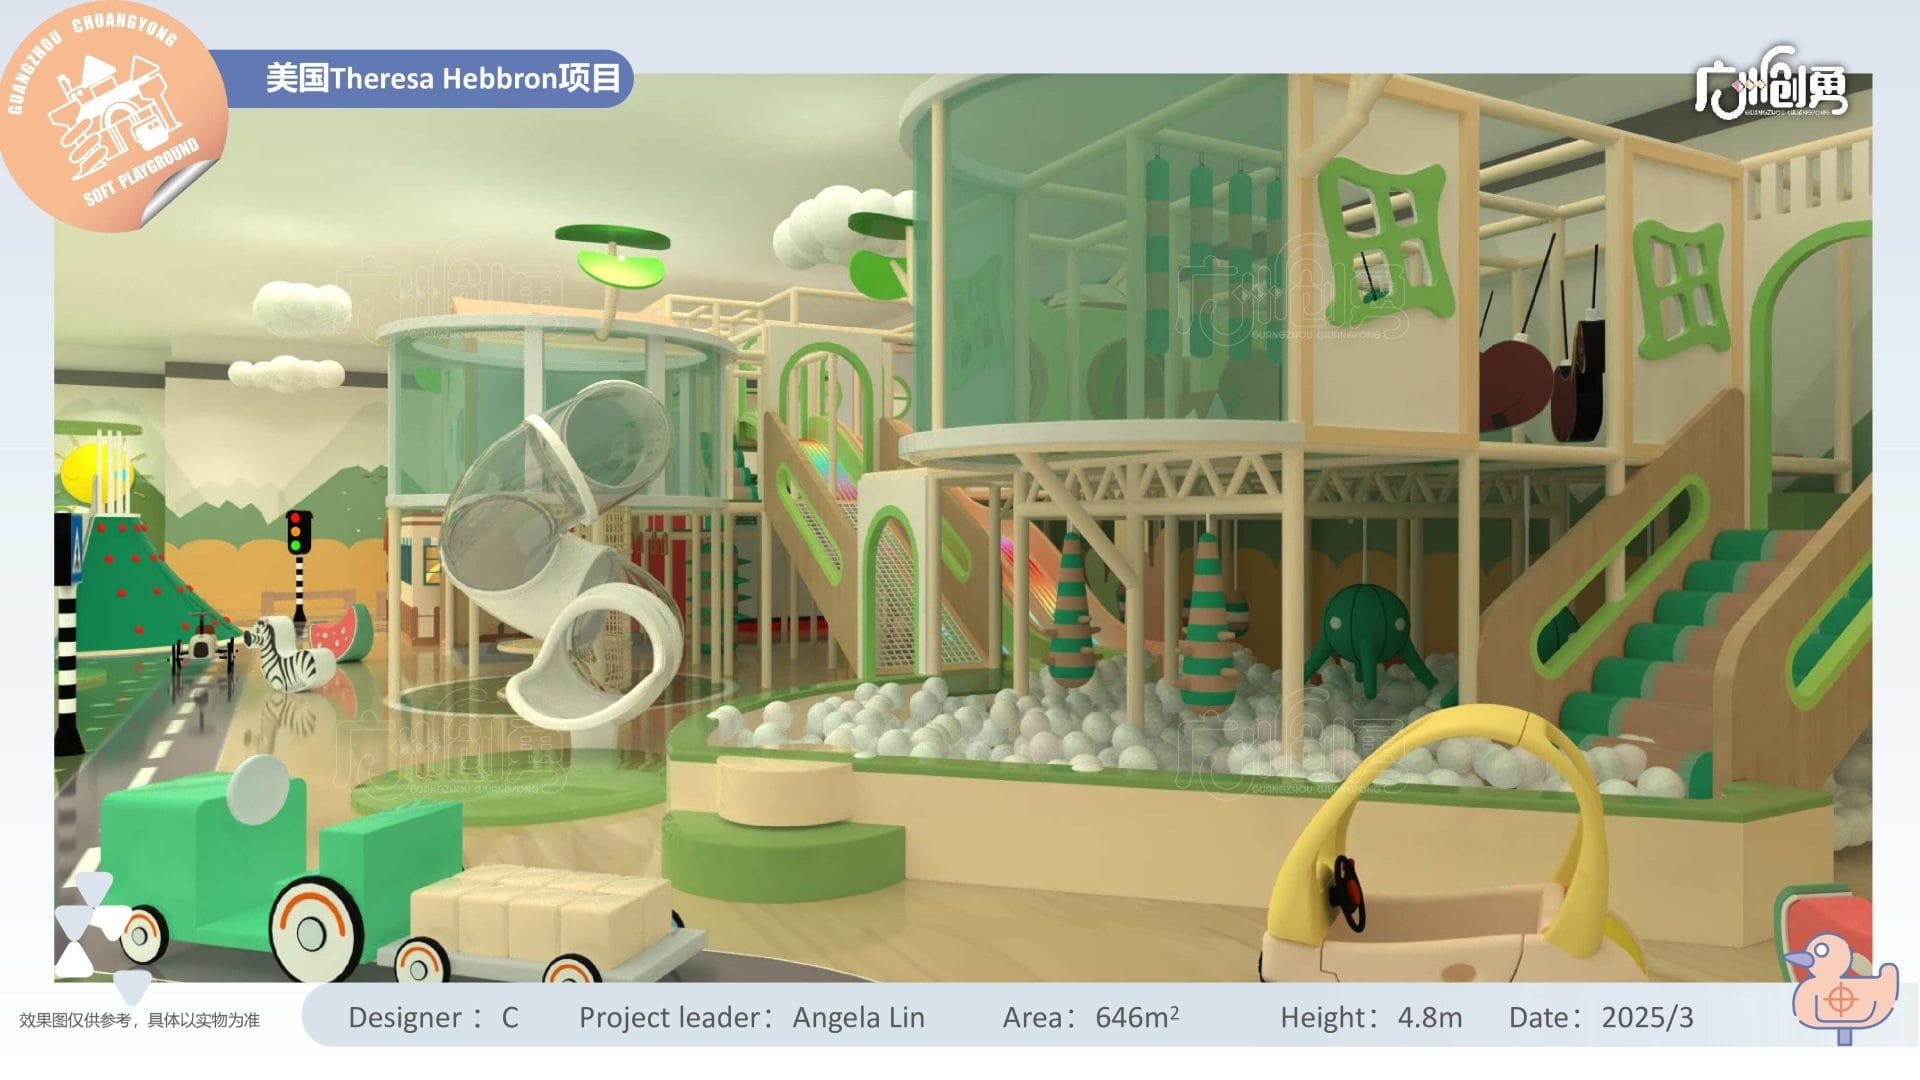This screenshot has width=1920, height=1080.
Task: Click the Designer: C label
Action: (432, 1017)
